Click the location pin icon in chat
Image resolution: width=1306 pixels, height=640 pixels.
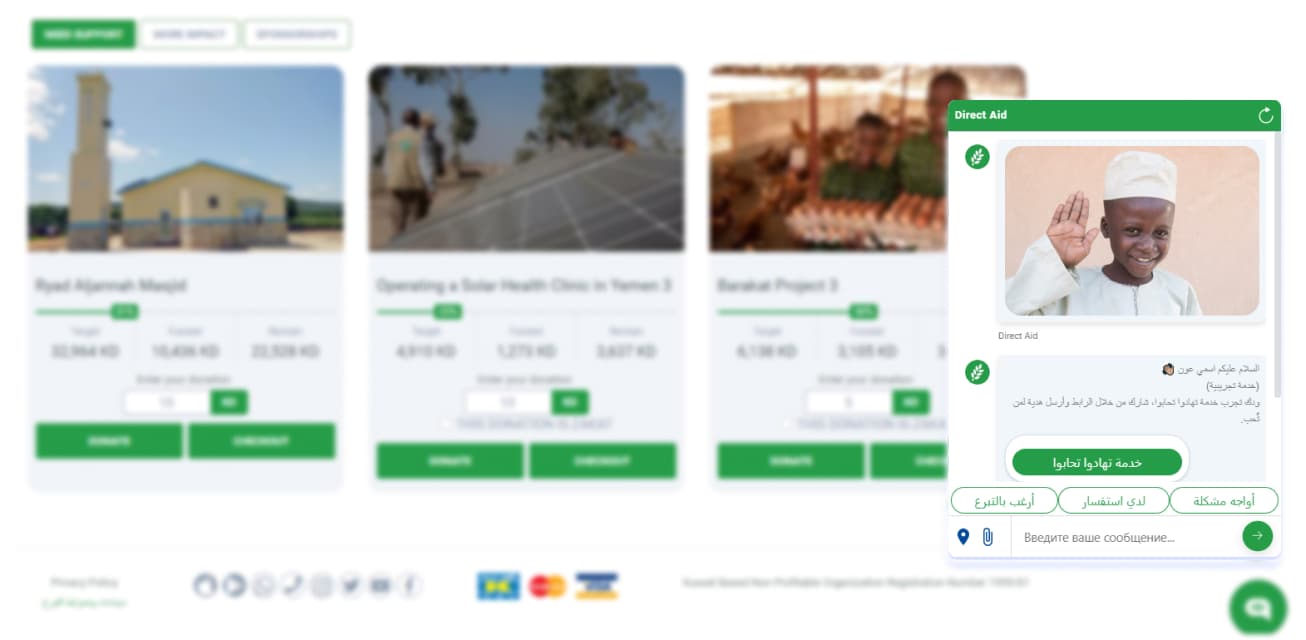tap(963, 537)
